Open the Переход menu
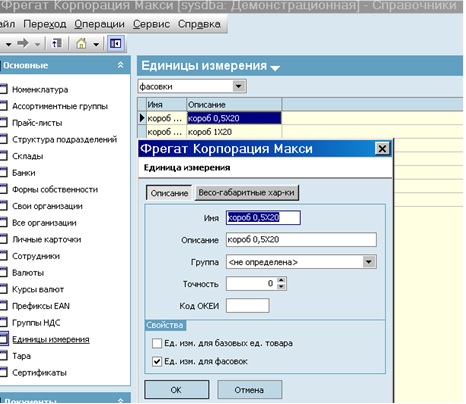Screen dimensions: 466x404 coord(45,24)
